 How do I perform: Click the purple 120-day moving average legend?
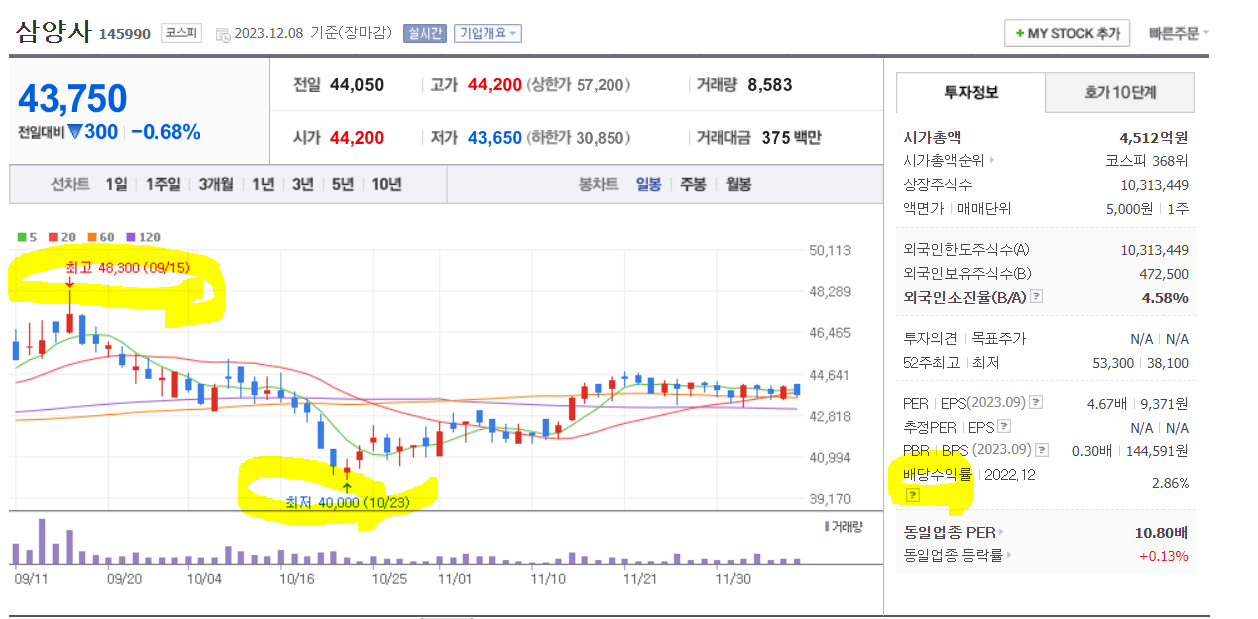(144, 237)
